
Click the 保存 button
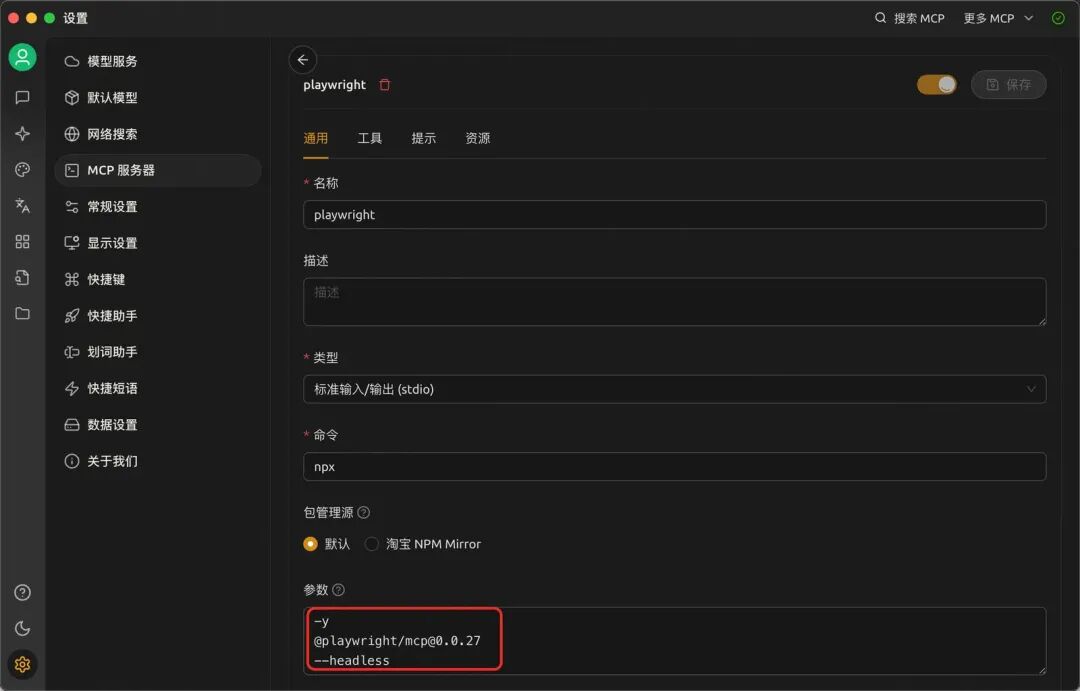(x=1008, y=85)
